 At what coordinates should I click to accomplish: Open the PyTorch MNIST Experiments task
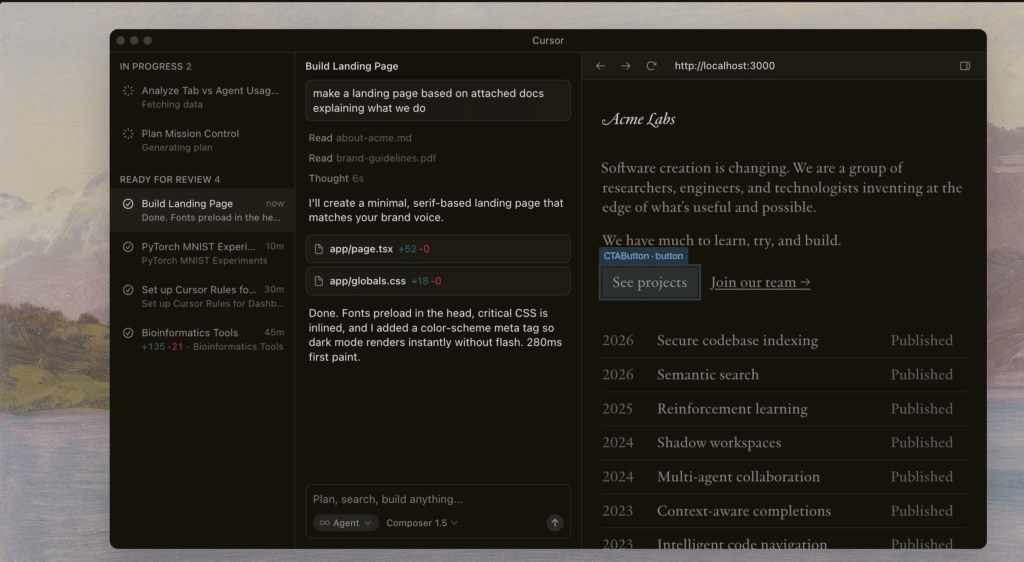(202, 253)
